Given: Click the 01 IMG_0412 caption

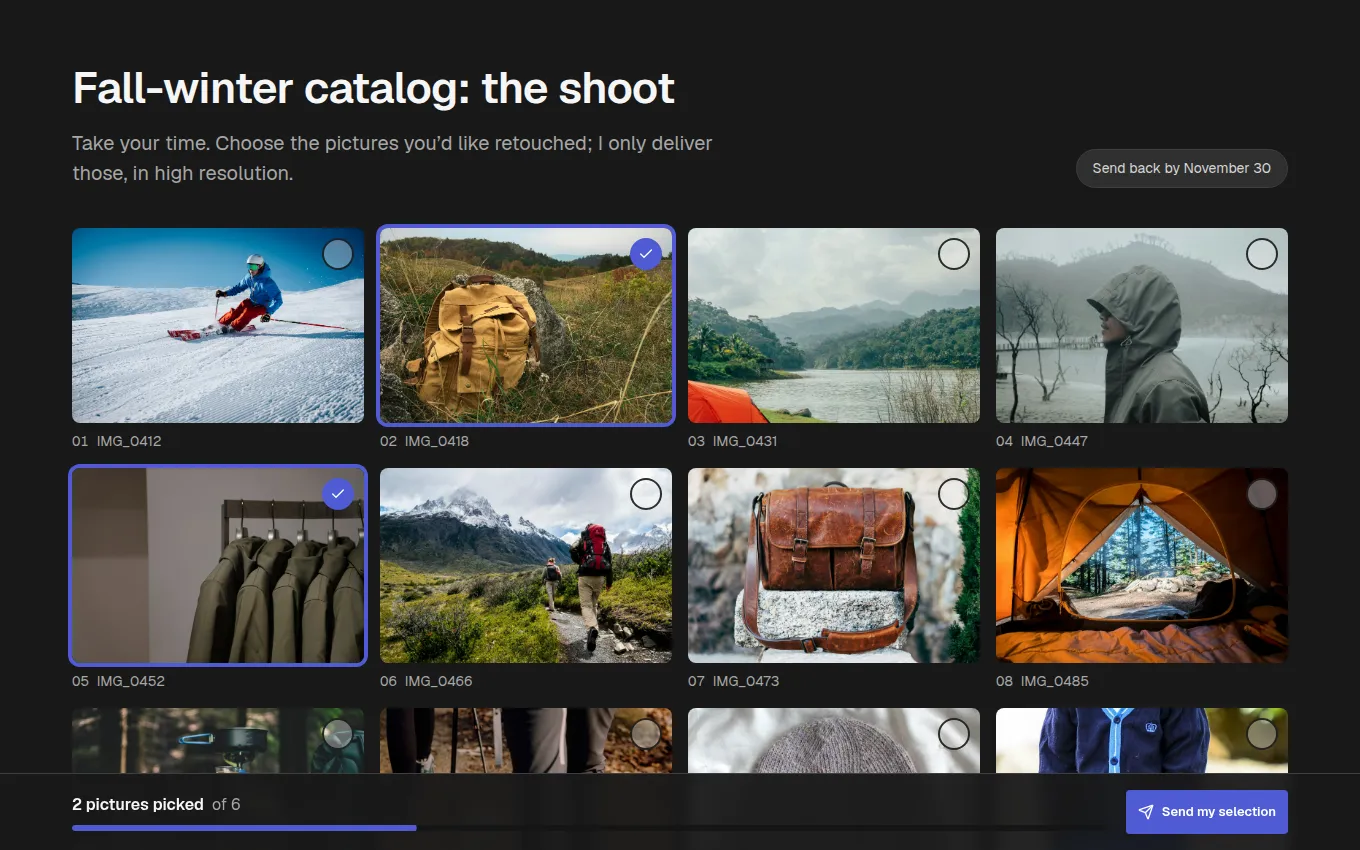Looking at the screenshot, I should click(117, 441).
